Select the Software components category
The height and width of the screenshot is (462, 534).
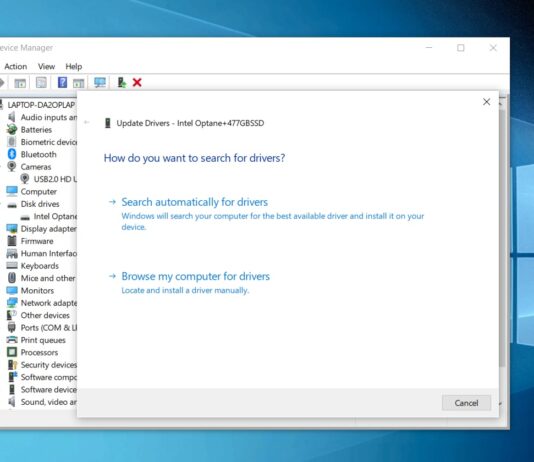tap(48, 377)
